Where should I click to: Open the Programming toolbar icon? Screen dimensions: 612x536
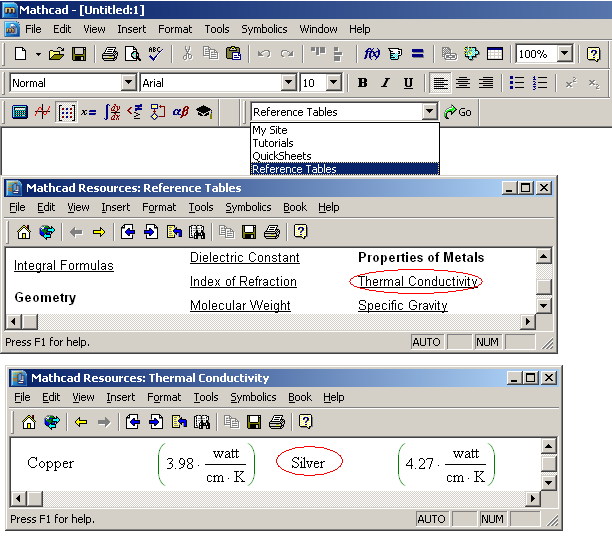tap(158, 112)
